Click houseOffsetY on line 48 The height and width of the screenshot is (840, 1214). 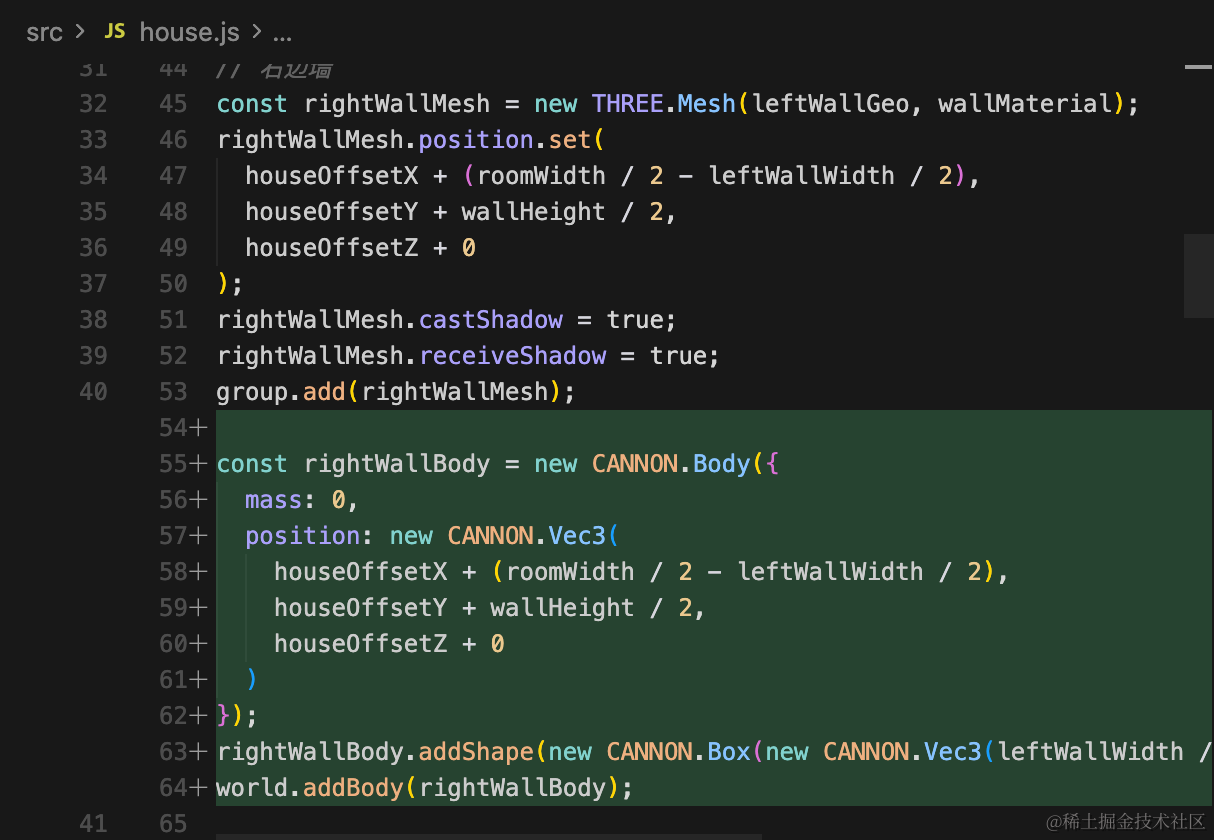332,212
